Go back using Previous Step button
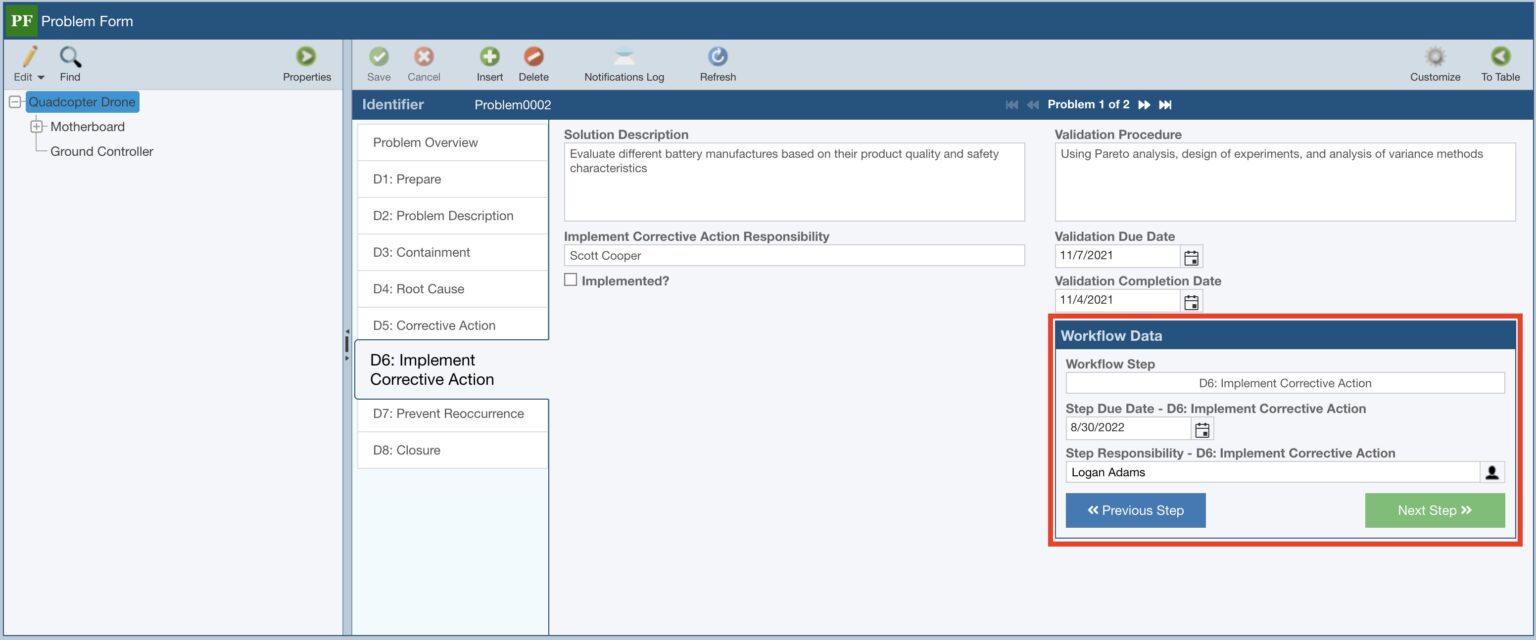Viewport: 1536px width, 640px height. [x=1135, y=510]
